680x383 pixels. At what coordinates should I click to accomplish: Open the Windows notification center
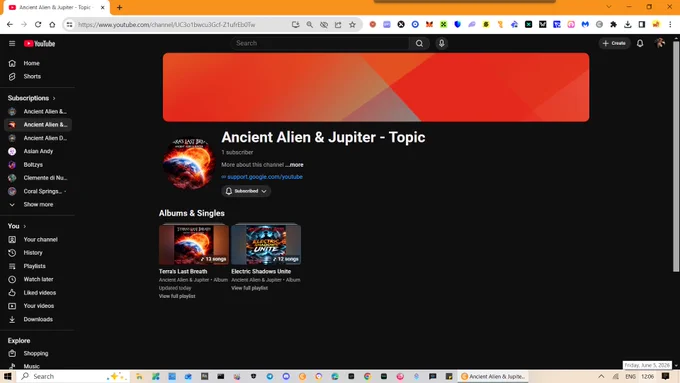click(x=666, y=376)
